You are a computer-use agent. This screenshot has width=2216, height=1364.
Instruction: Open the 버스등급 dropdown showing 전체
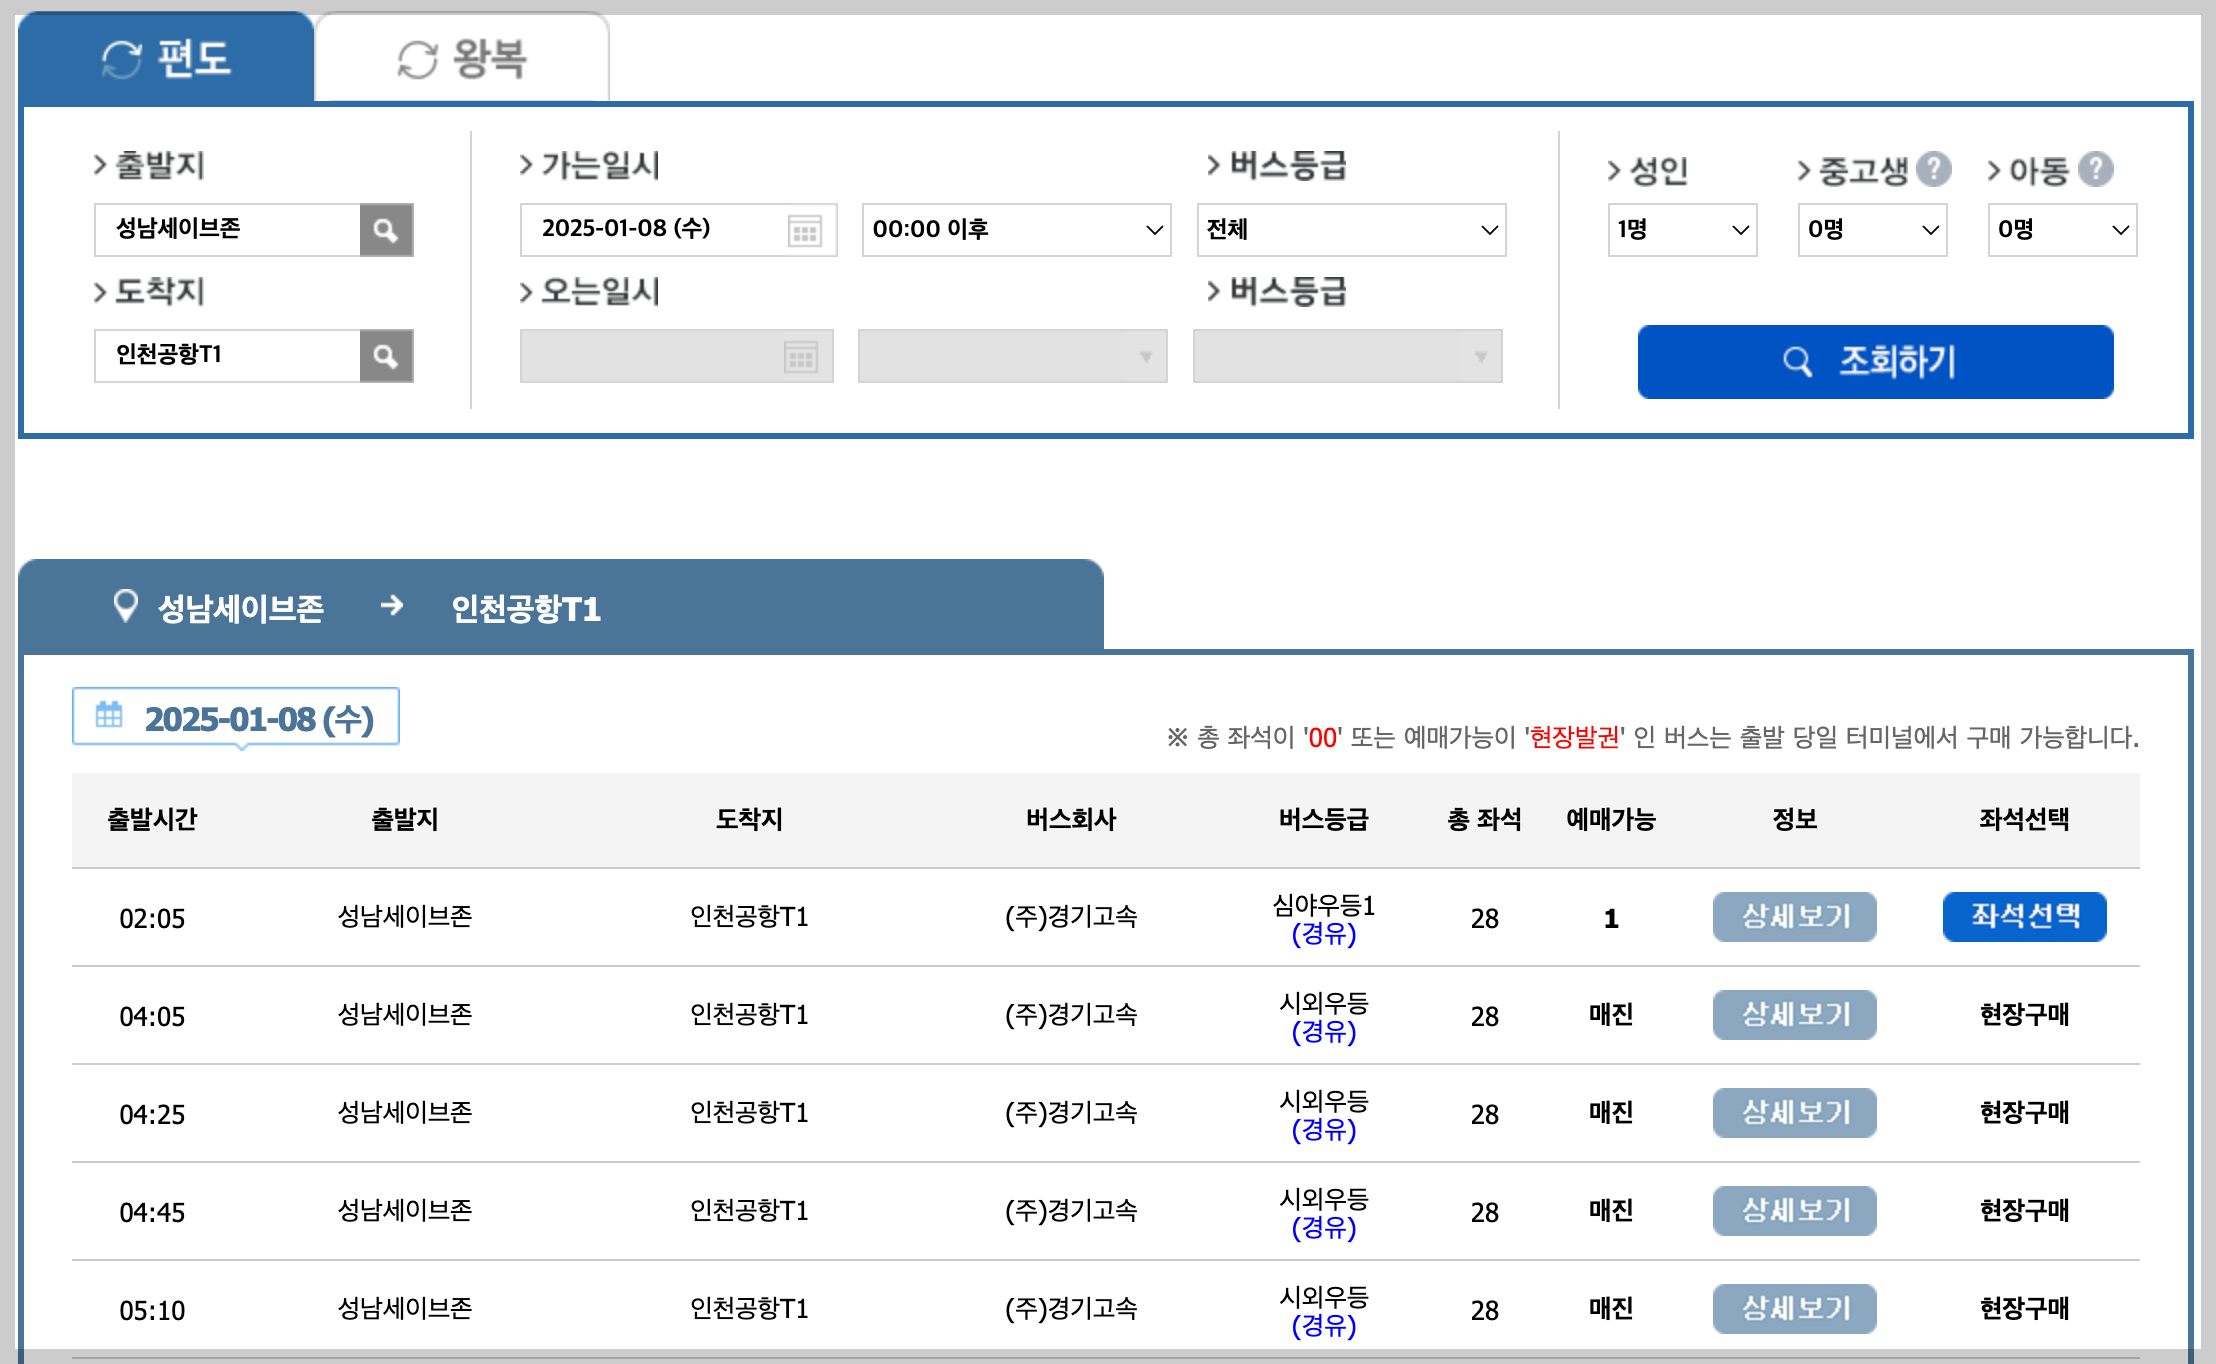click(1350, 229)
